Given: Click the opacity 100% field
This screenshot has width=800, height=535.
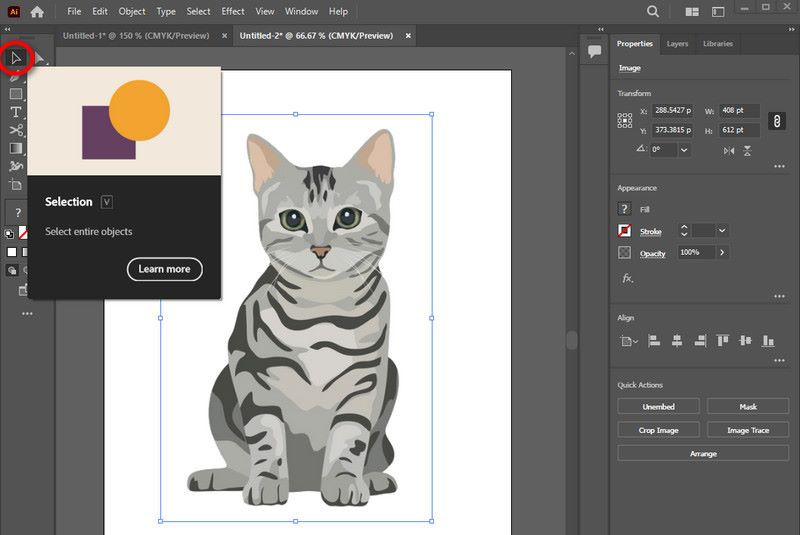Looking at the screenshot, I should (696, 252).
